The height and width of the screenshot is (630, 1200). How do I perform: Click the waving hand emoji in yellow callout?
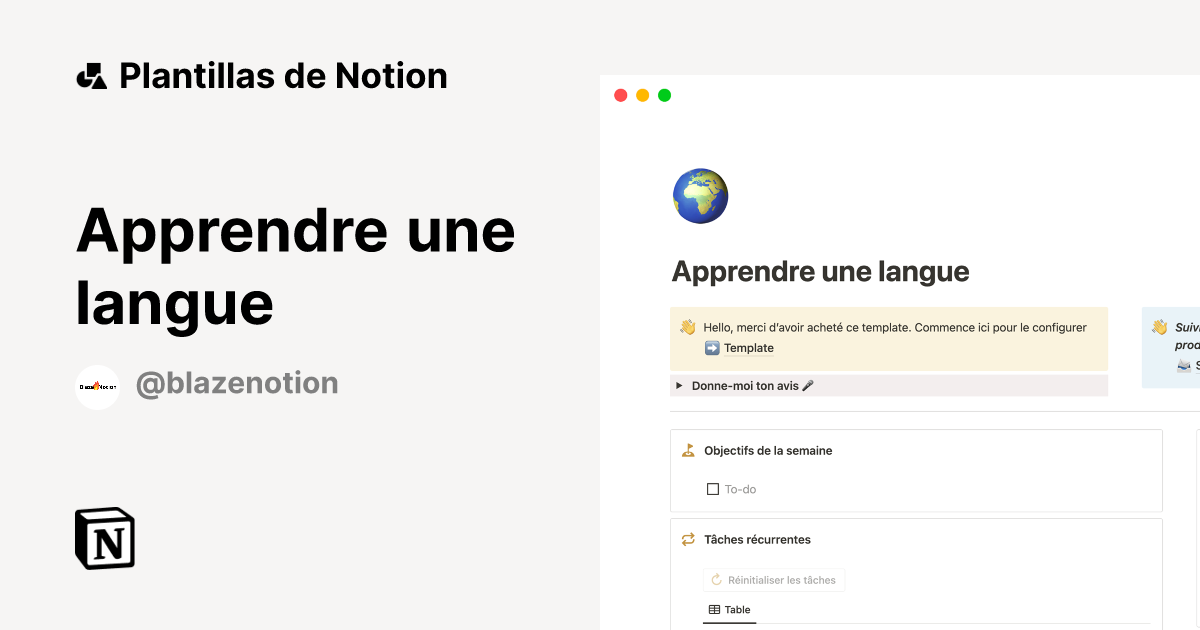tap(686, 327)
